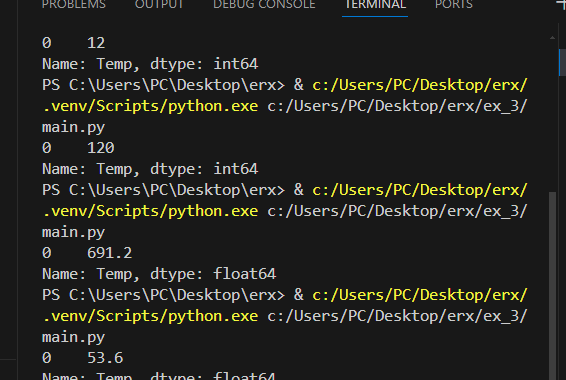Click 'Name: Temp, dtype: float64' line below 691.2
Image resolution: width=566 pixels, height=380 pixels.
[159, 274]
